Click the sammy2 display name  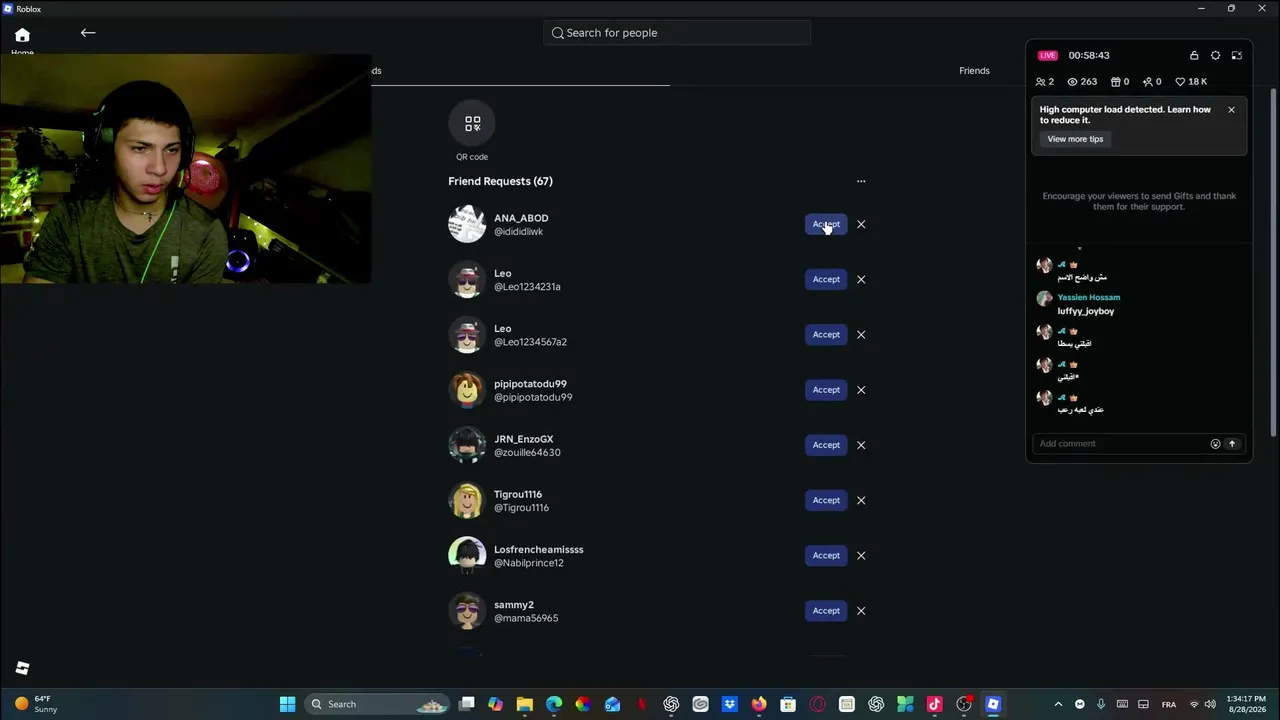[514, 605]
